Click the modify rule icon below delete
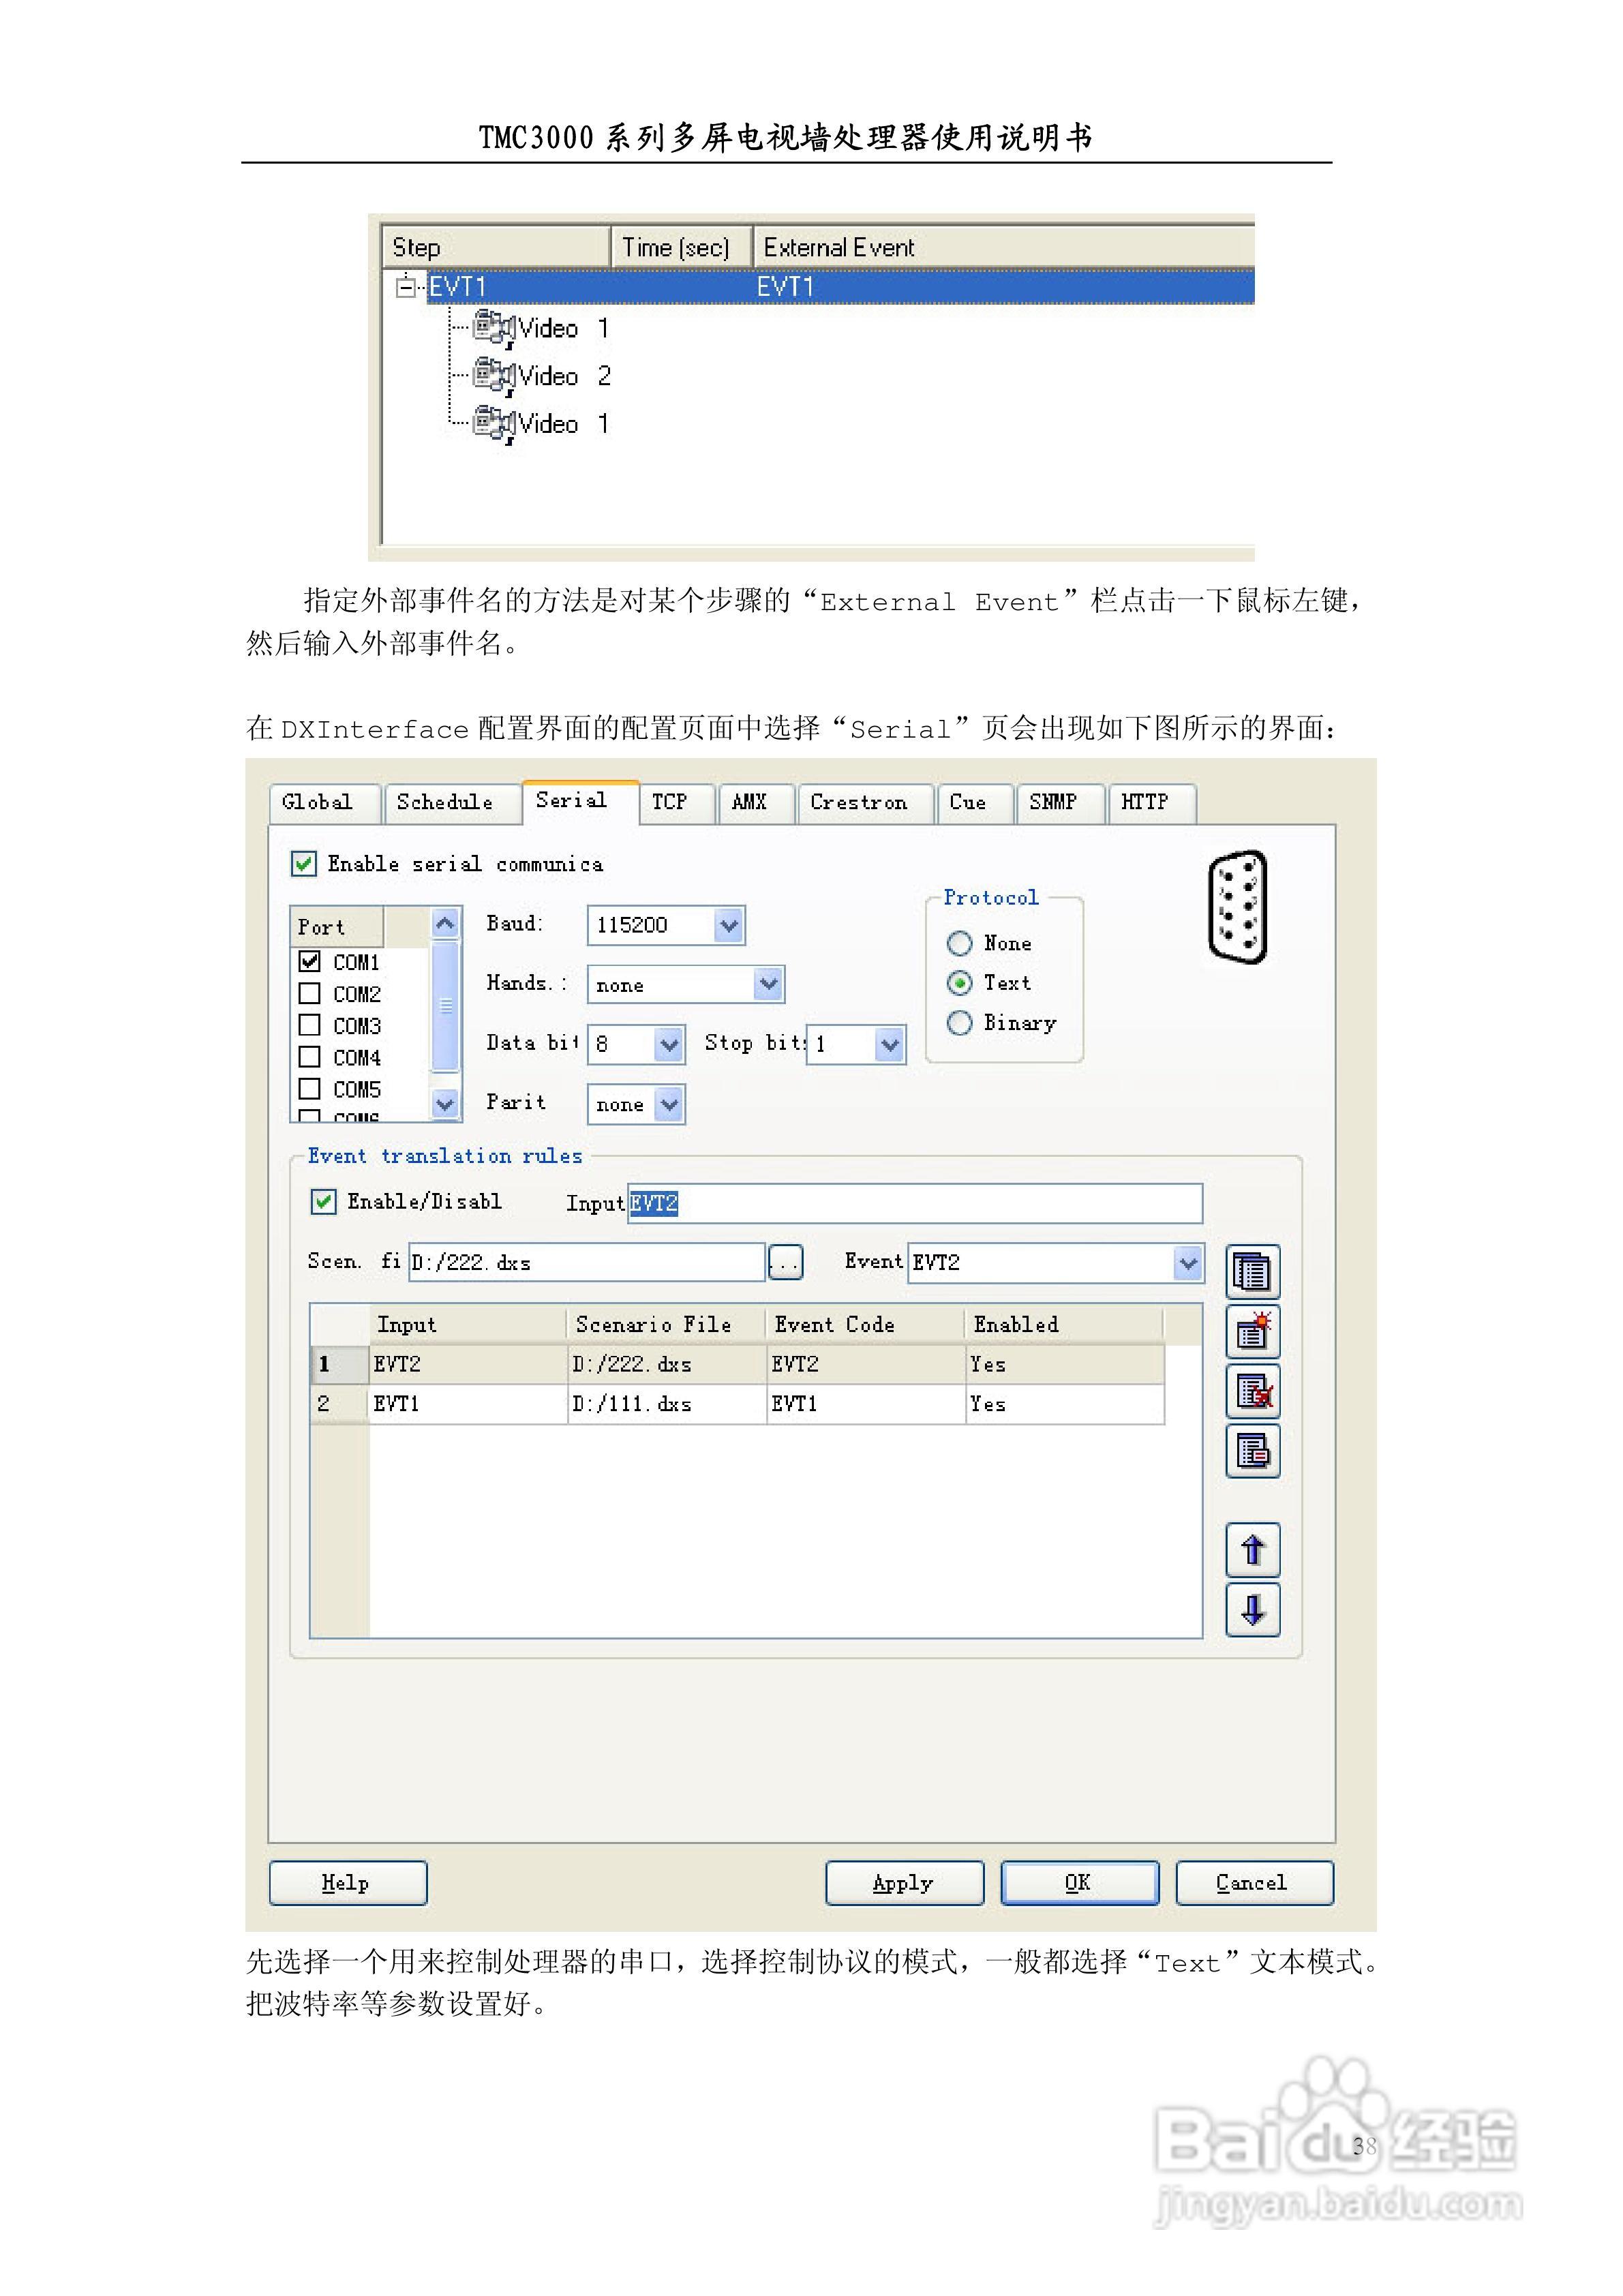 1252,1450
